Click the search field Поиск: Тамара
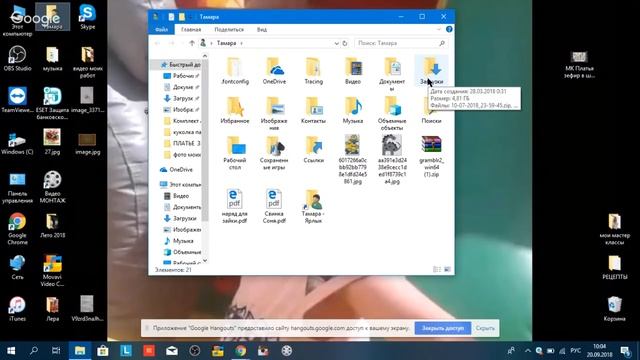This screenshot has width=640, height=360. [400, 43]
